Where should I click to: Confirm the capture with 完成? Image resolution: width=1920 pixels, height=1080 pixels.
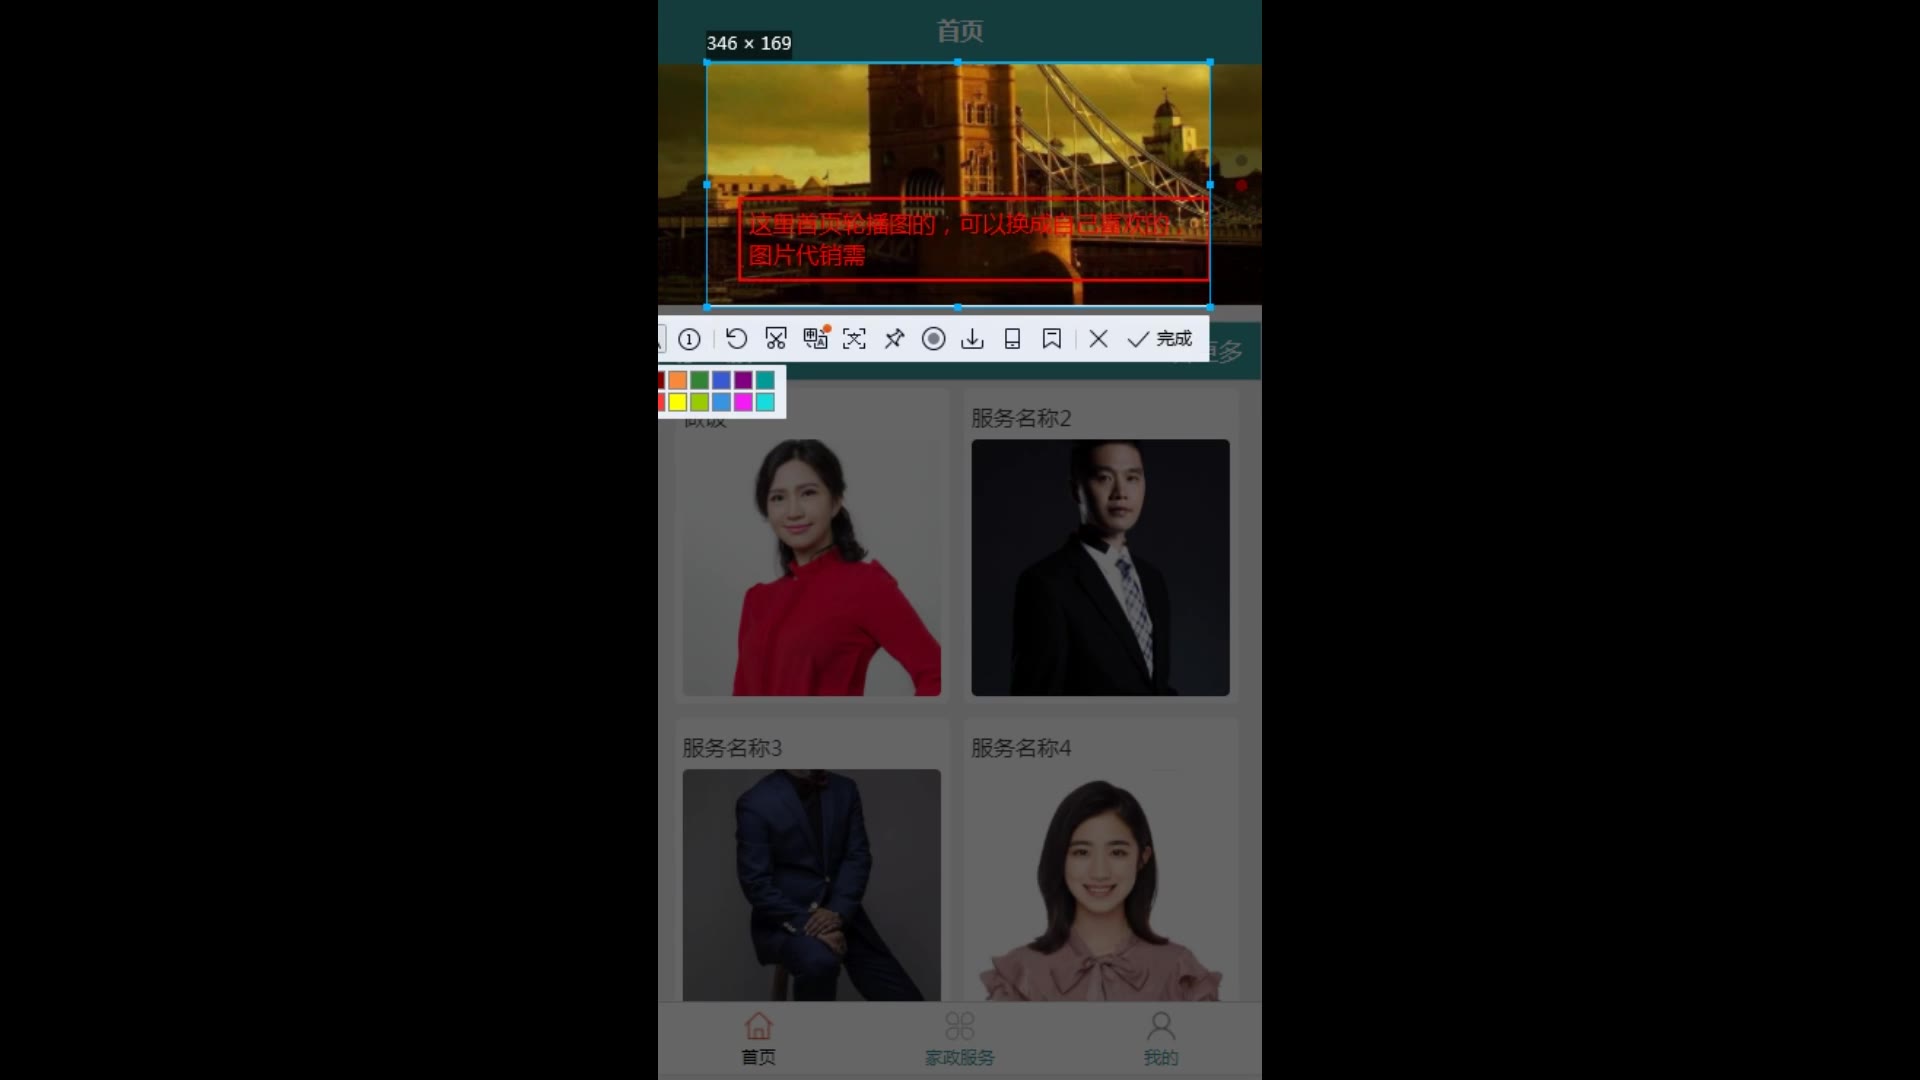[1160, 339]
